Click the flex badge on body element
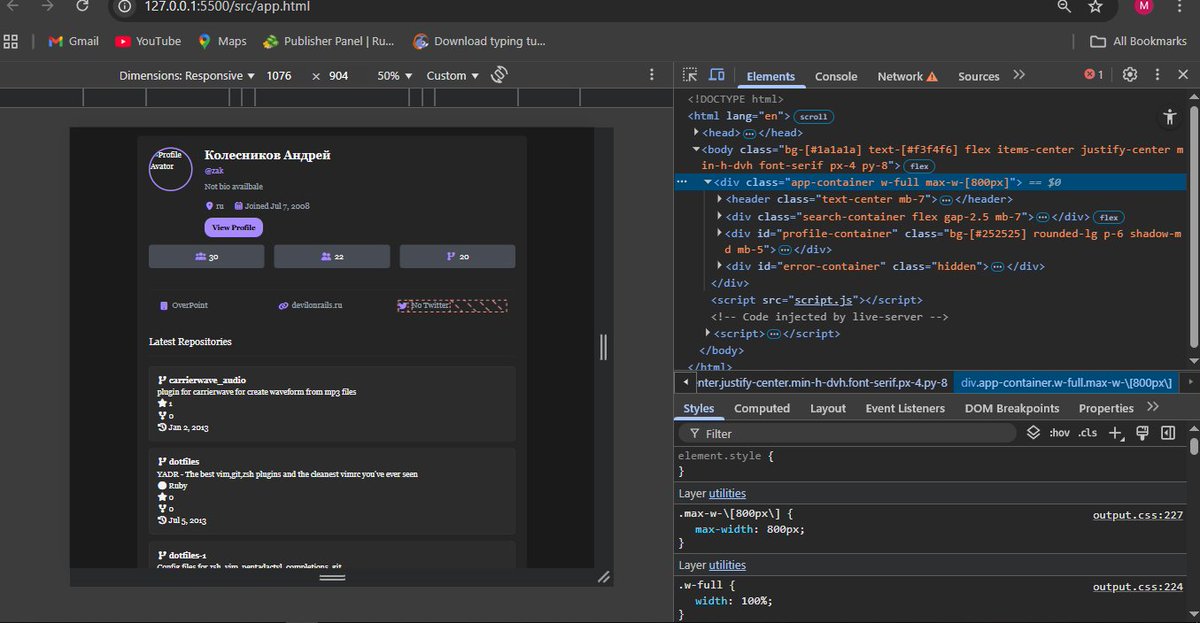Viewport: 1200px width, 623px height. (x=919, y=166)
